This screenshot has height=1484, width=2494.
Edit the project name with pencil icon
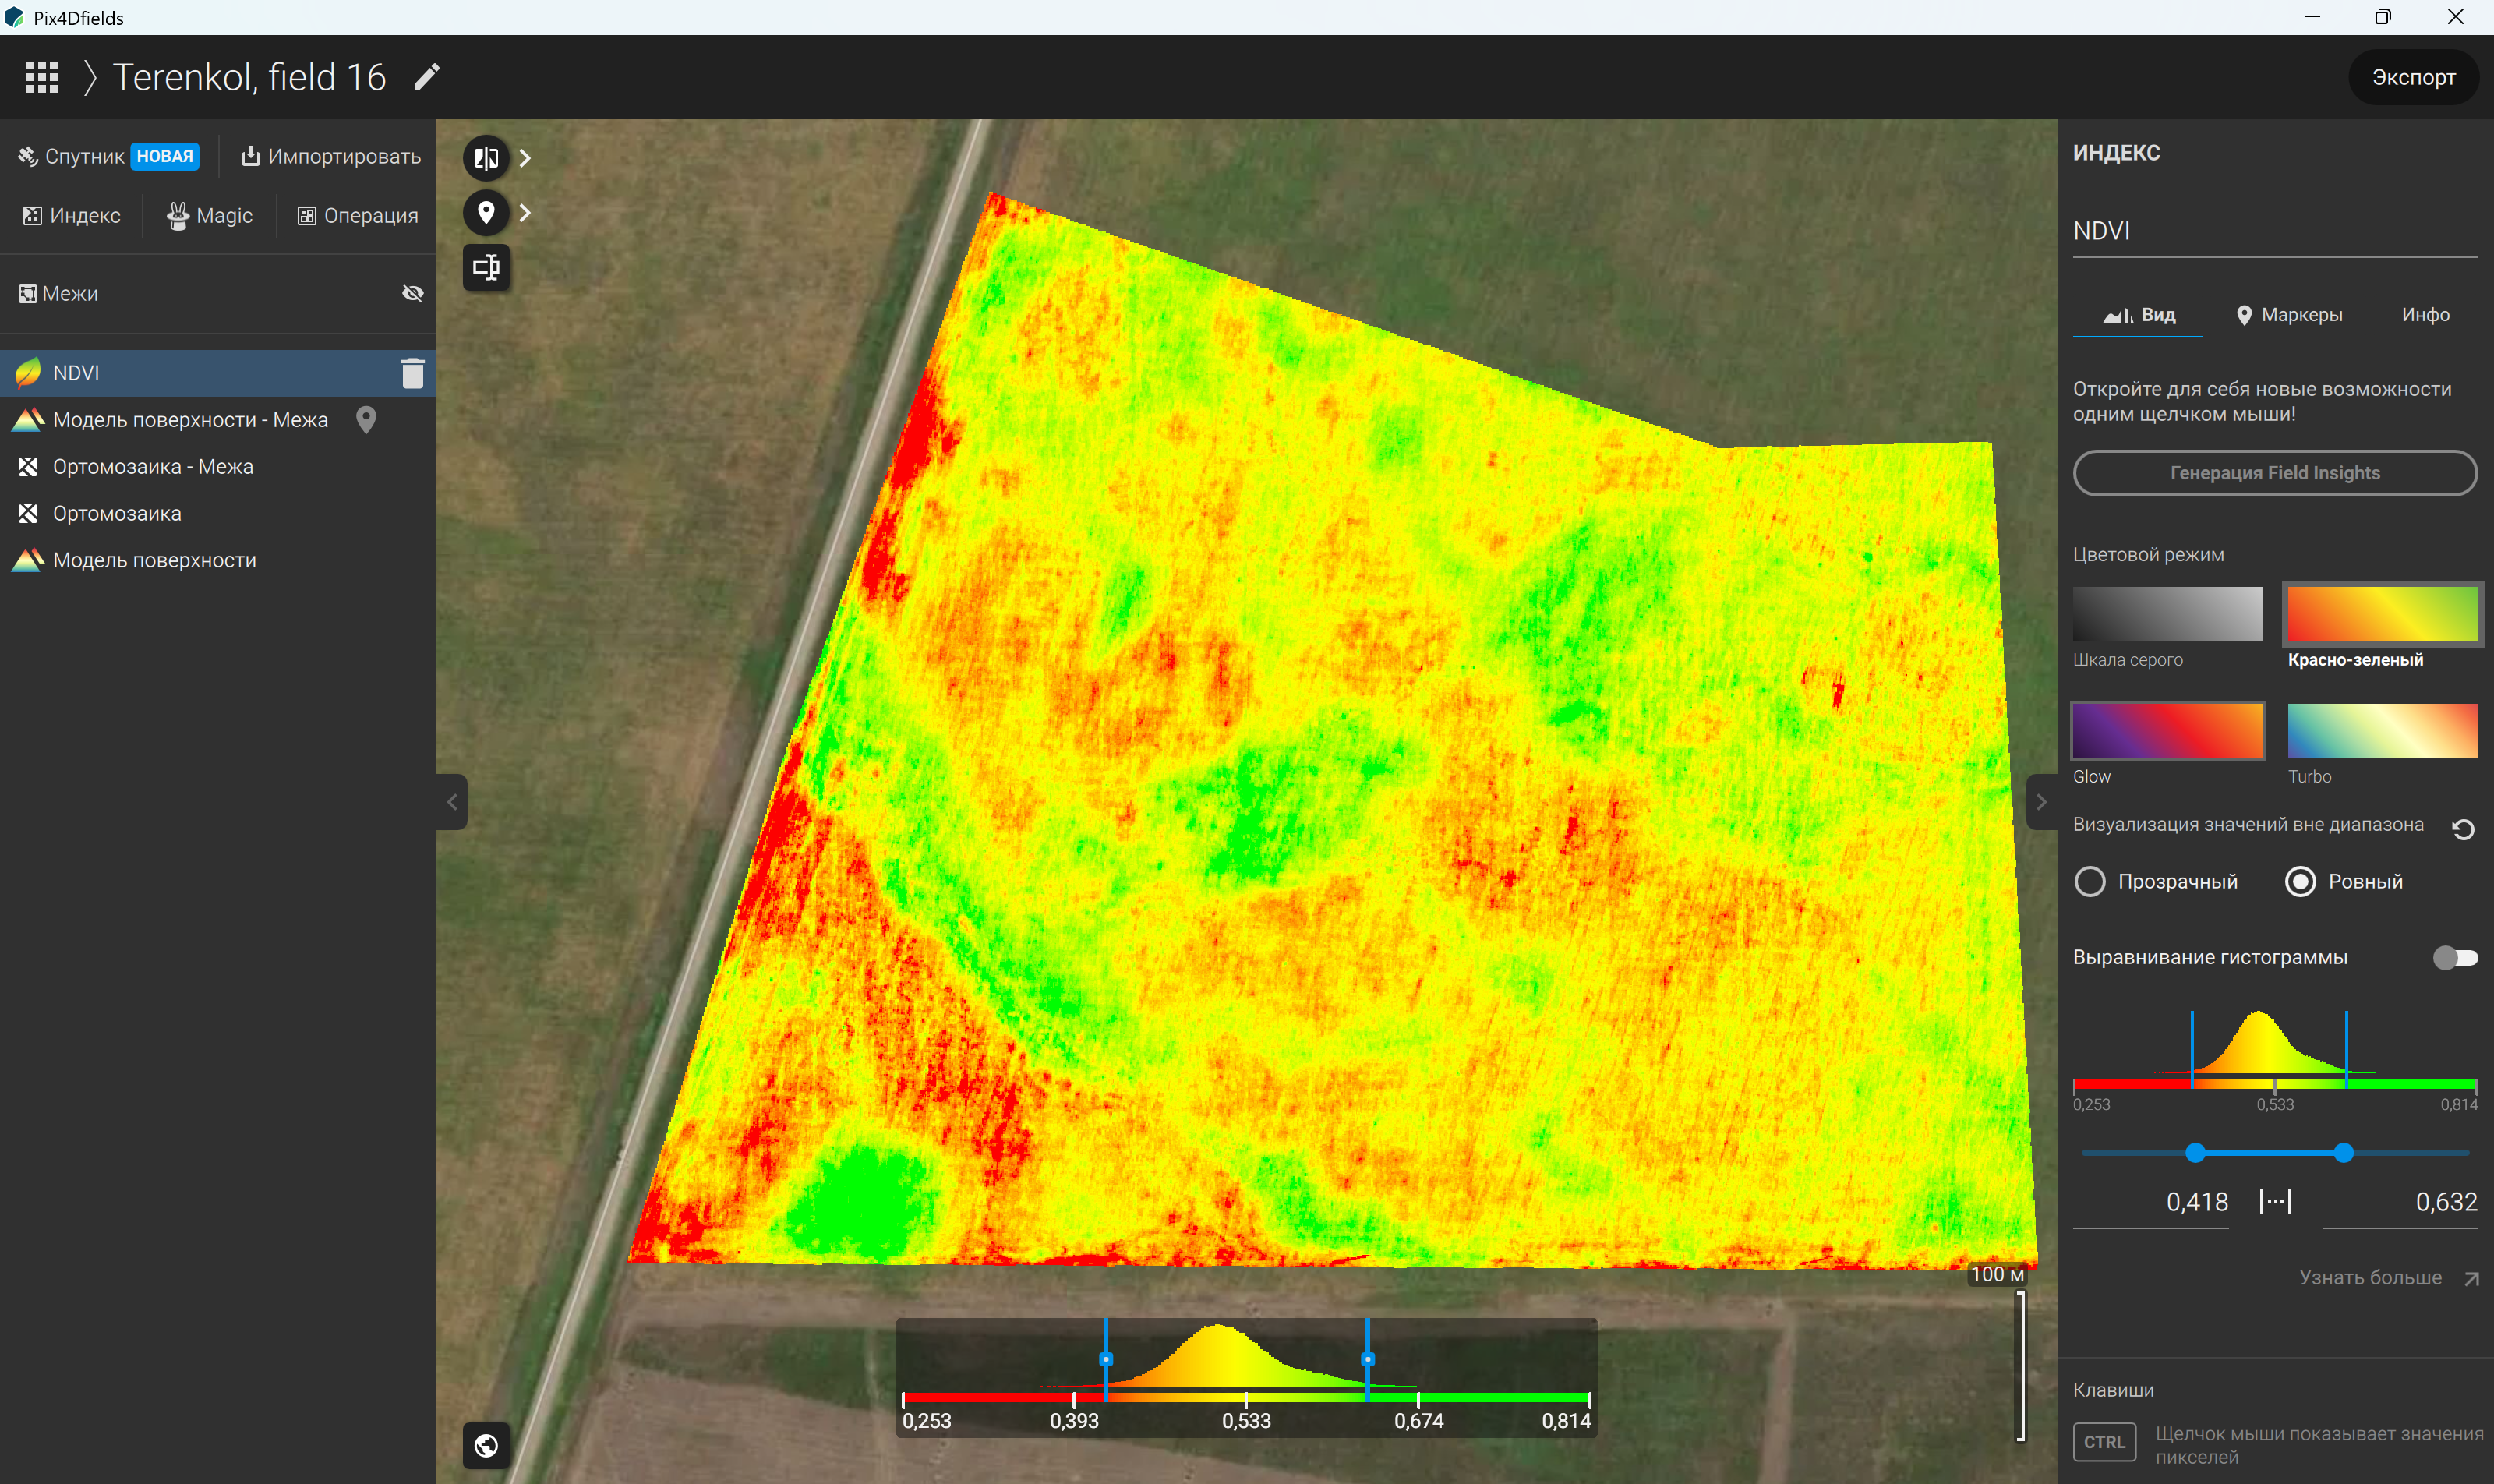(427, 77)
